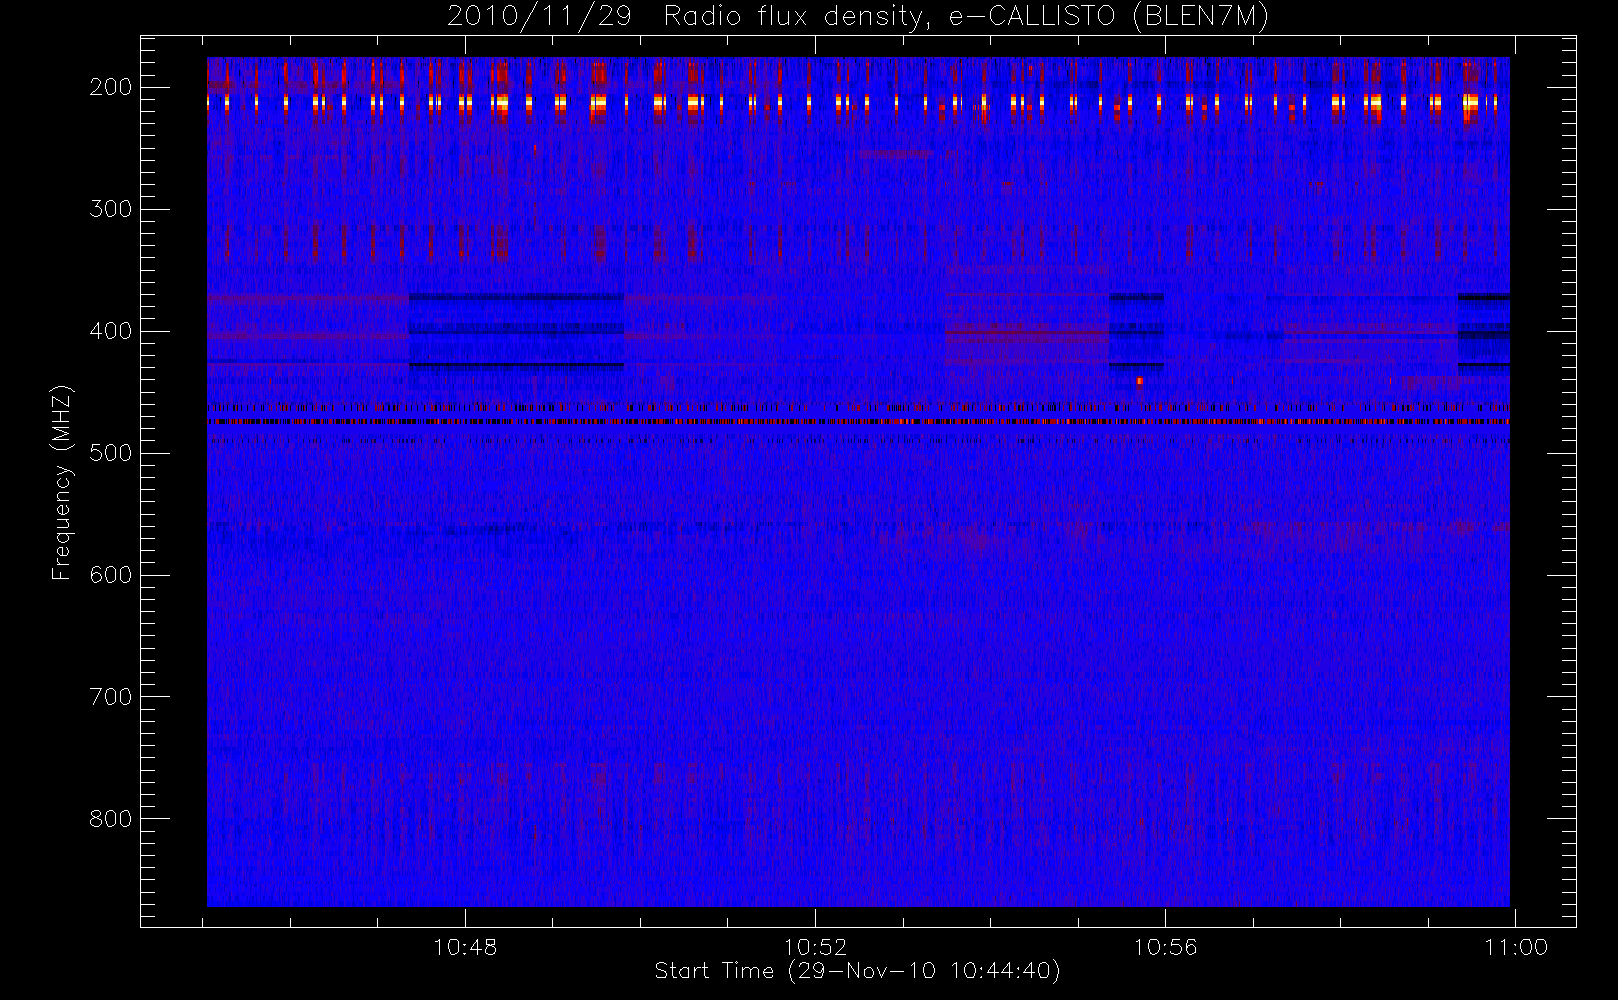The height and width of the screenshot is (1000, 1618).
Task: Click the 11:00 time tick label
Action: (x=1516, y=947)
